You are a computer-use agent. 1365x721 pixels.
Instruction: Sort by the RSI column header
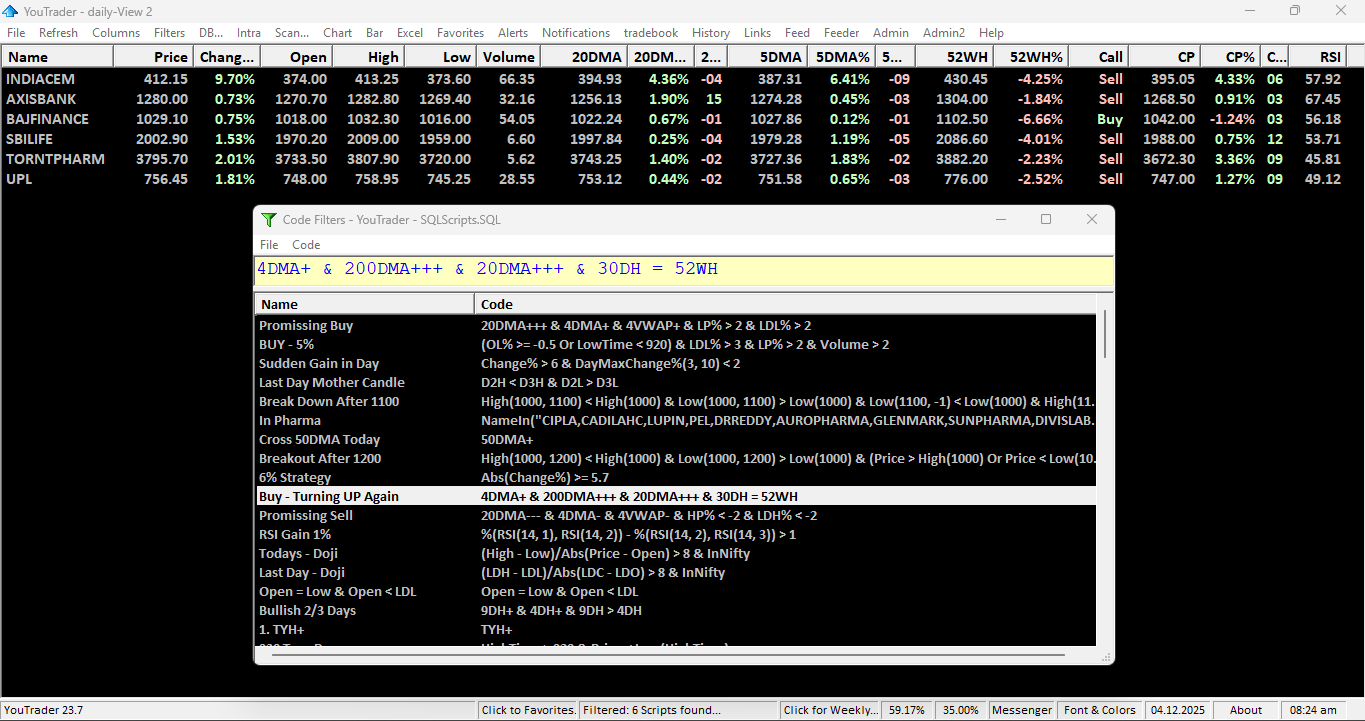point(1316,57)
